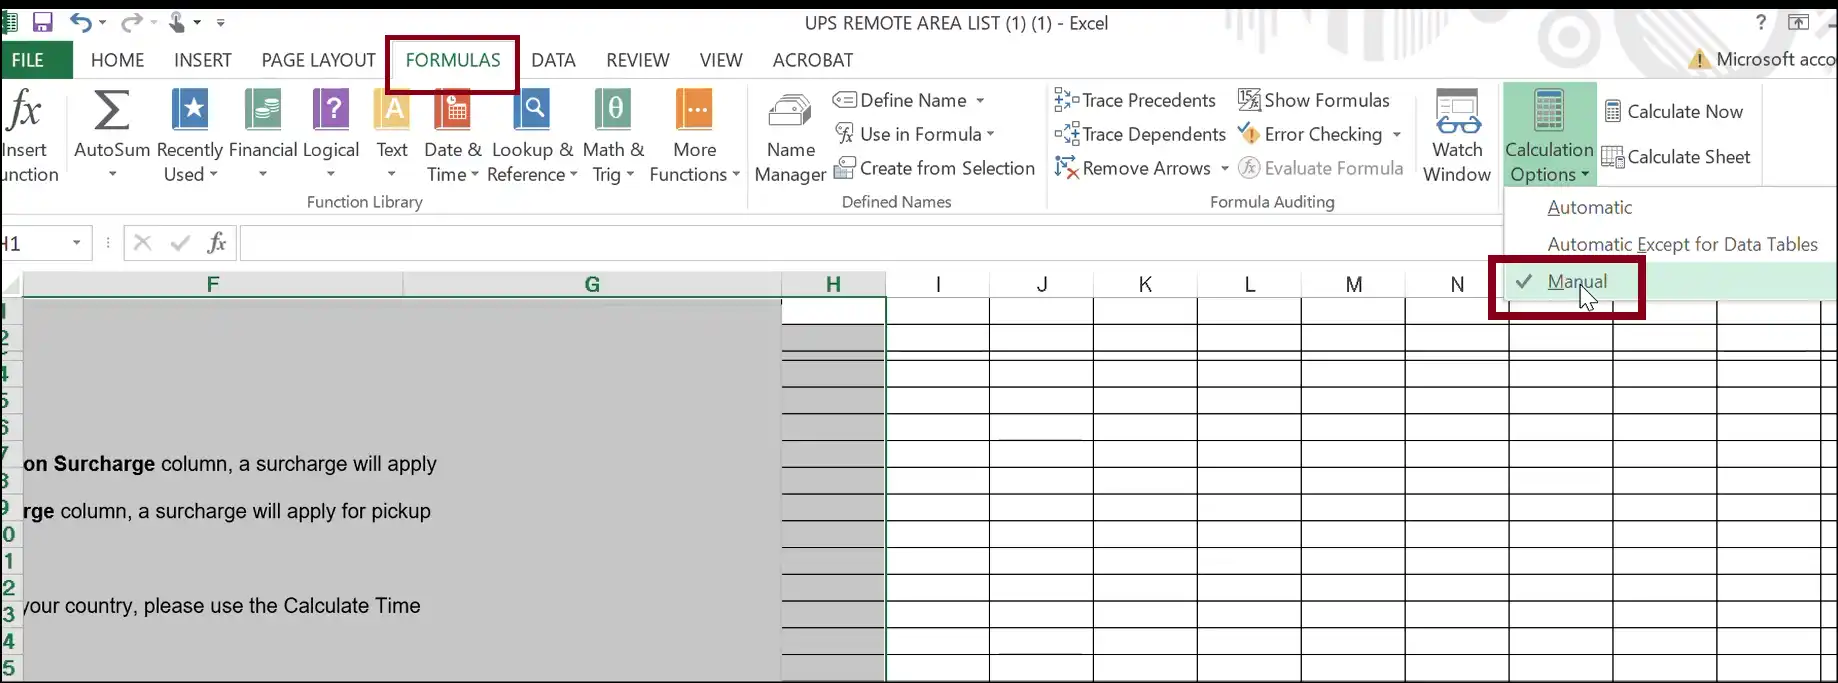This screenshot has width=1838, height=683.
Task: Select the checked Manual calculation option
Action: coord(1577,282)
